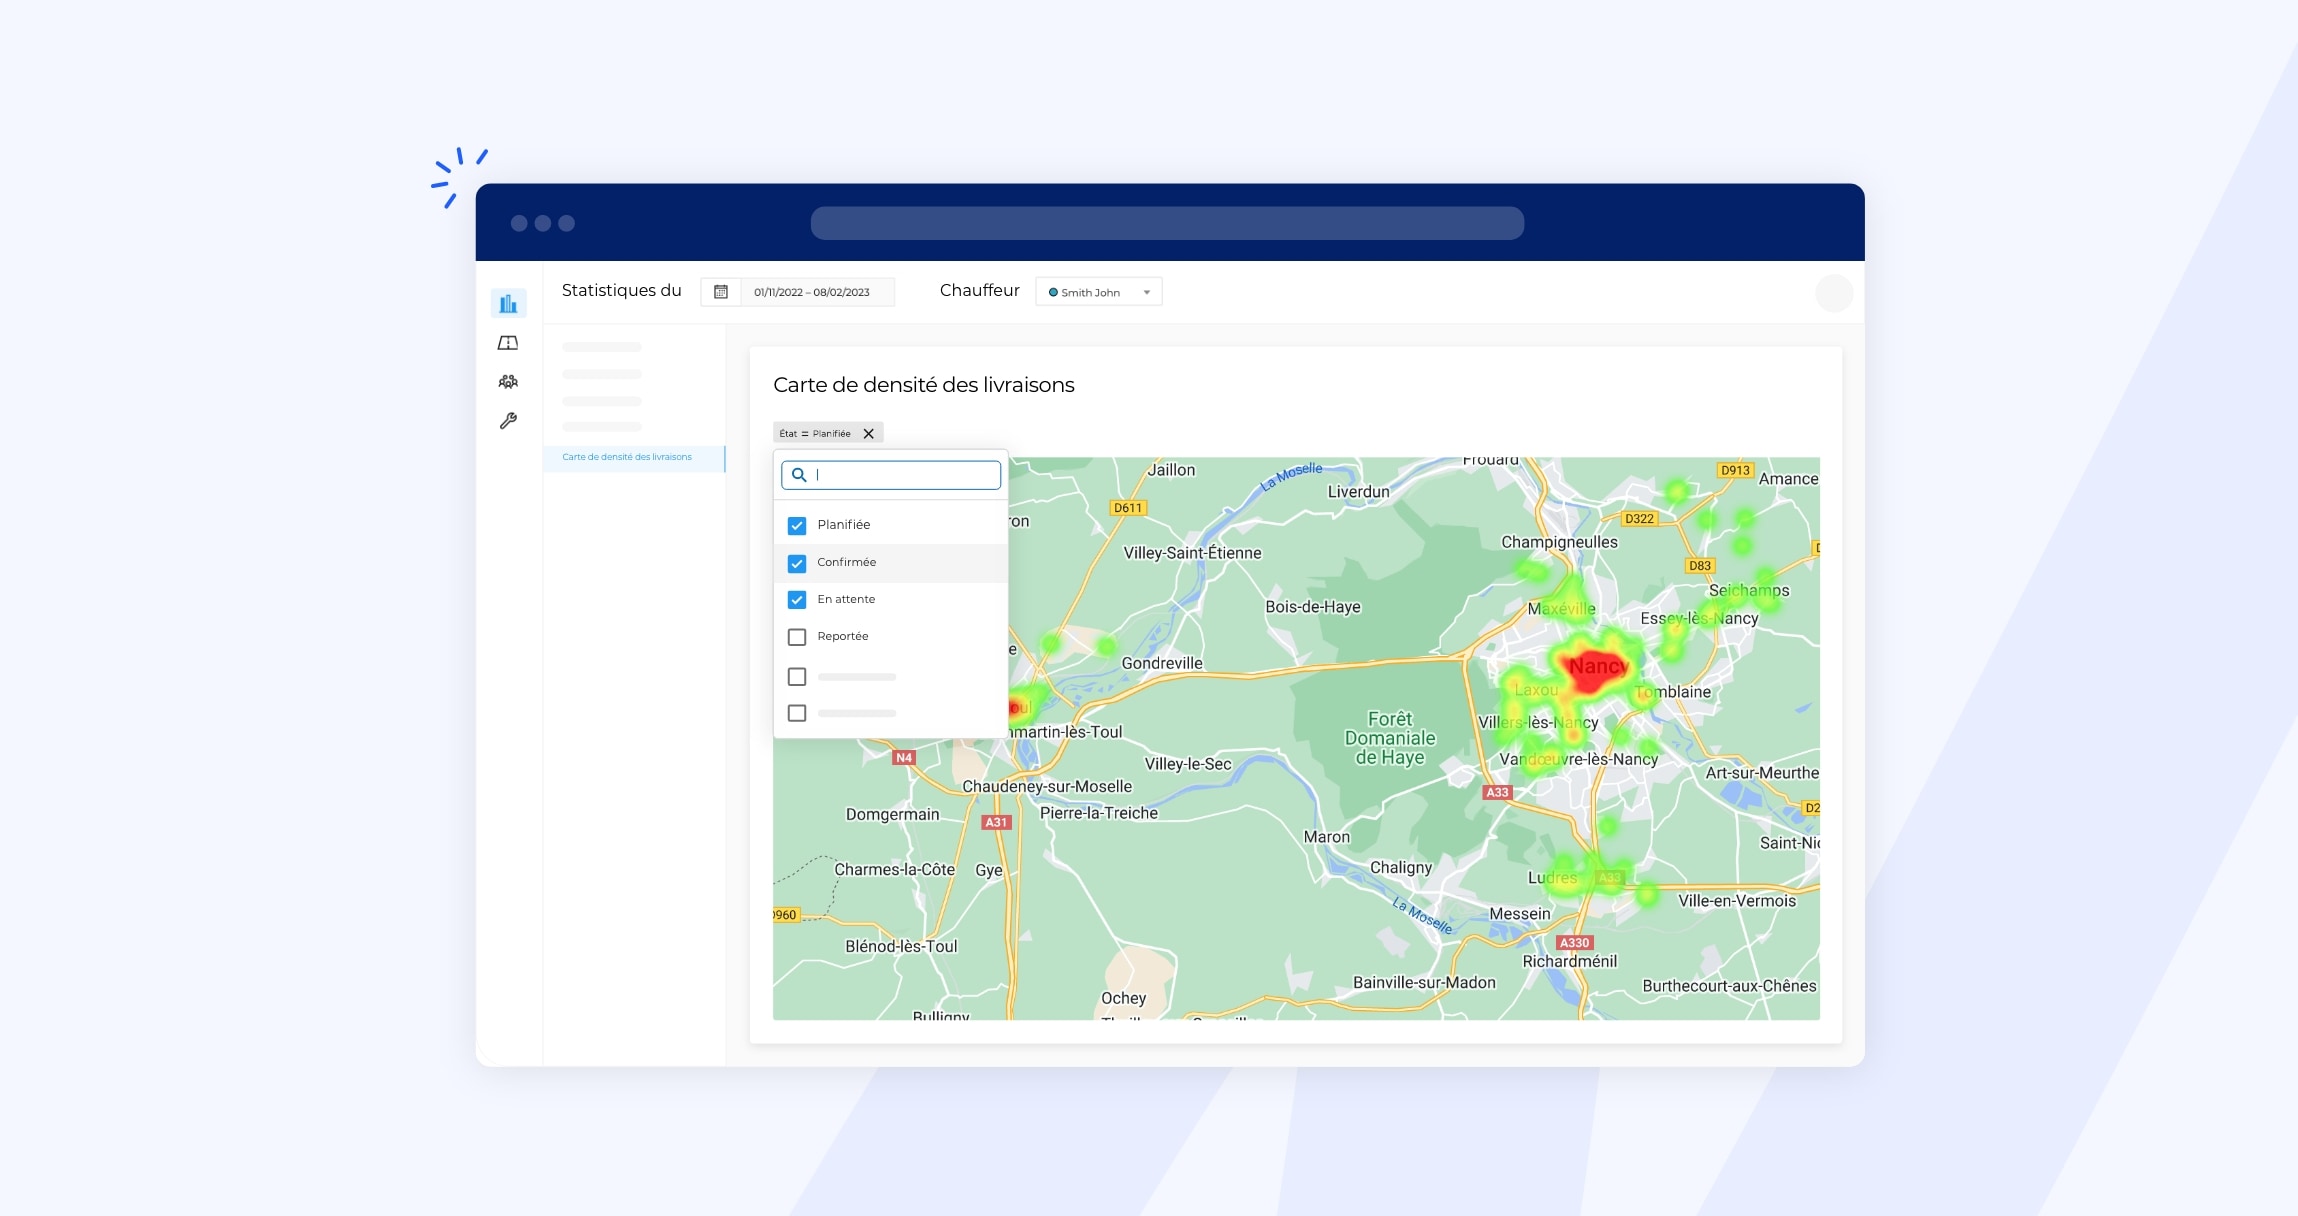Focus the filter search text box

pos(891,475)
